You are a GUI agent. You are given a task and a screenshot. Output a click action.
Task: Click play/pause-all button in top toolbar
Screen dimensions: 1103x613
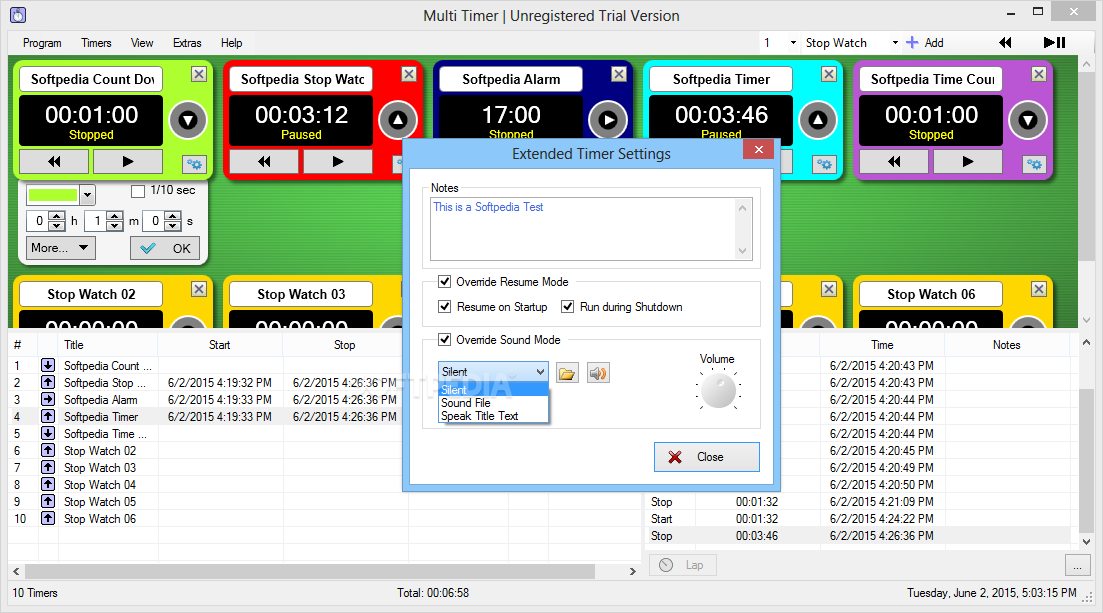click(x=1054, y=43)
